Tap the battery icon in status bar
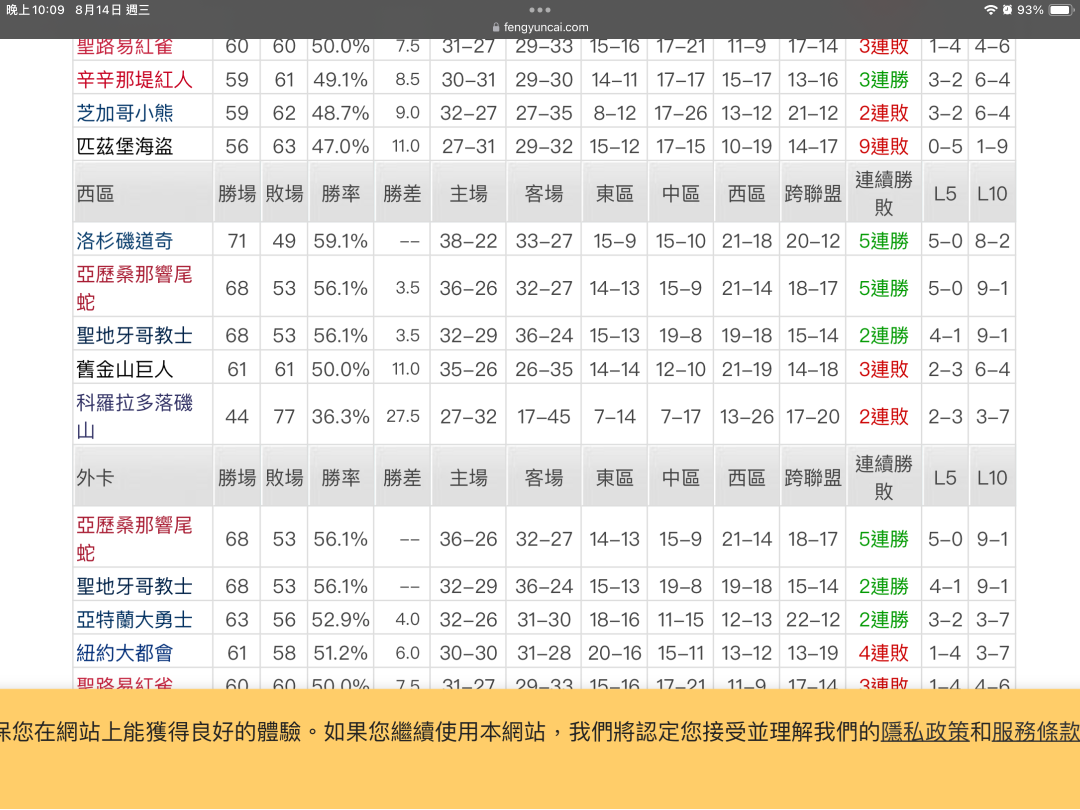1080x810 pixels. [x=1061, y=10]
